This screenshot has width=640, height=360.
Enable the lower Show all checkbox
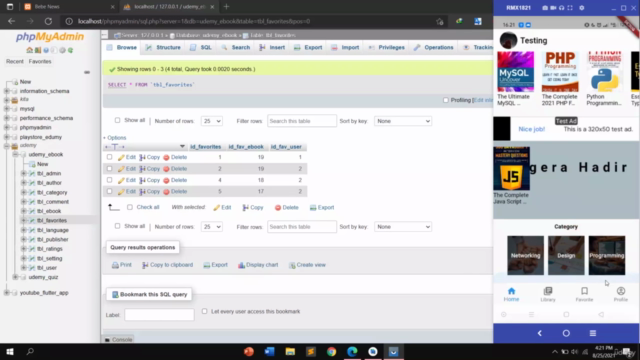(x=118, y=226)
